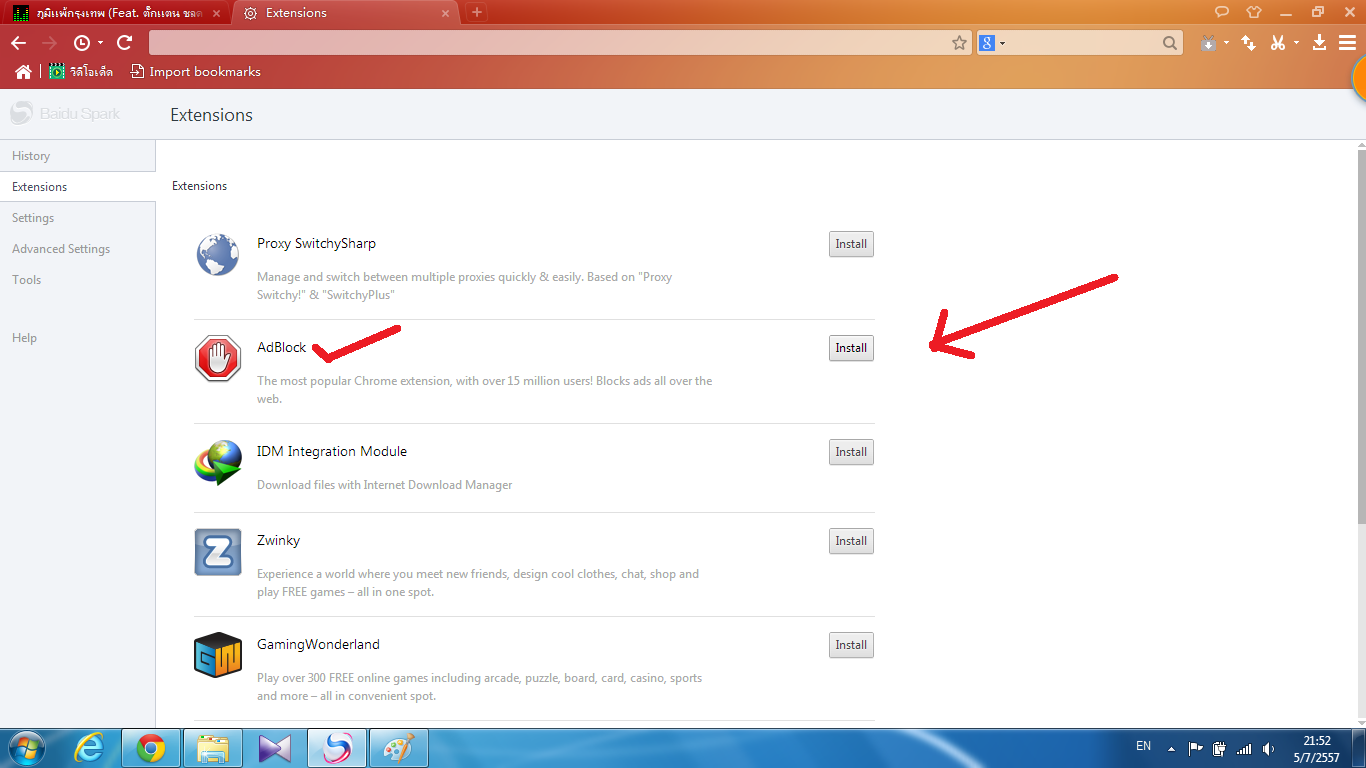Open the hamburger main menu
This screenshot has width=1366, height=768.
click(x=1347, y=42)
